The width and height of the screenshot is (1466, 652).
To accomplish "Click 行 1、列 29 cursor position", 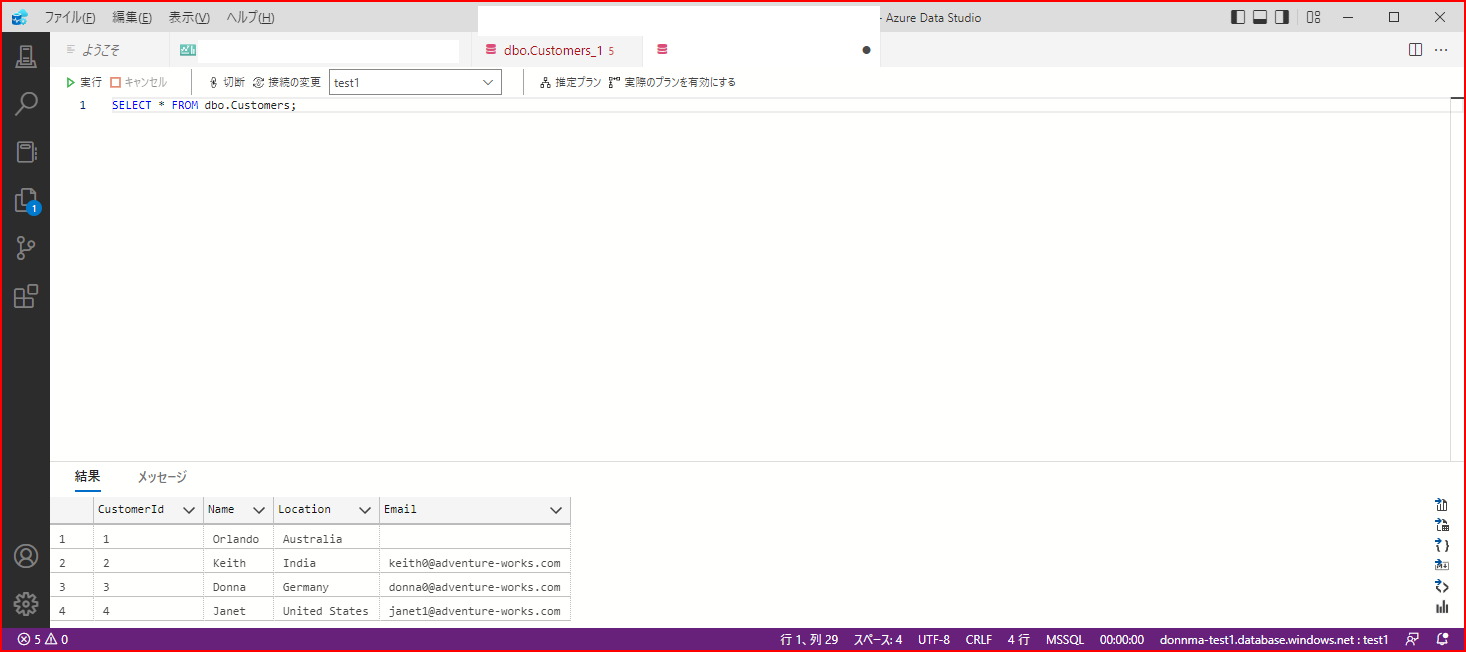I will click(809, 639).
